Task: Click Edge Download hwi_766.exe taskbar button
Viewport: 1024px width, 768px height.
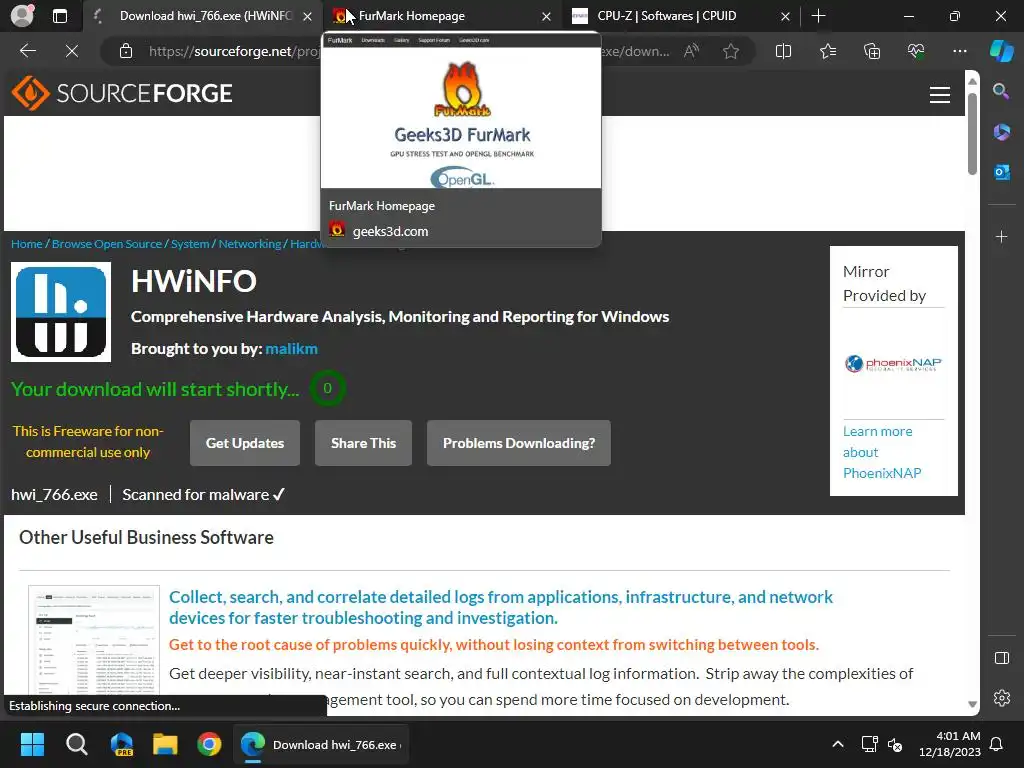Action: click(321, 744)
